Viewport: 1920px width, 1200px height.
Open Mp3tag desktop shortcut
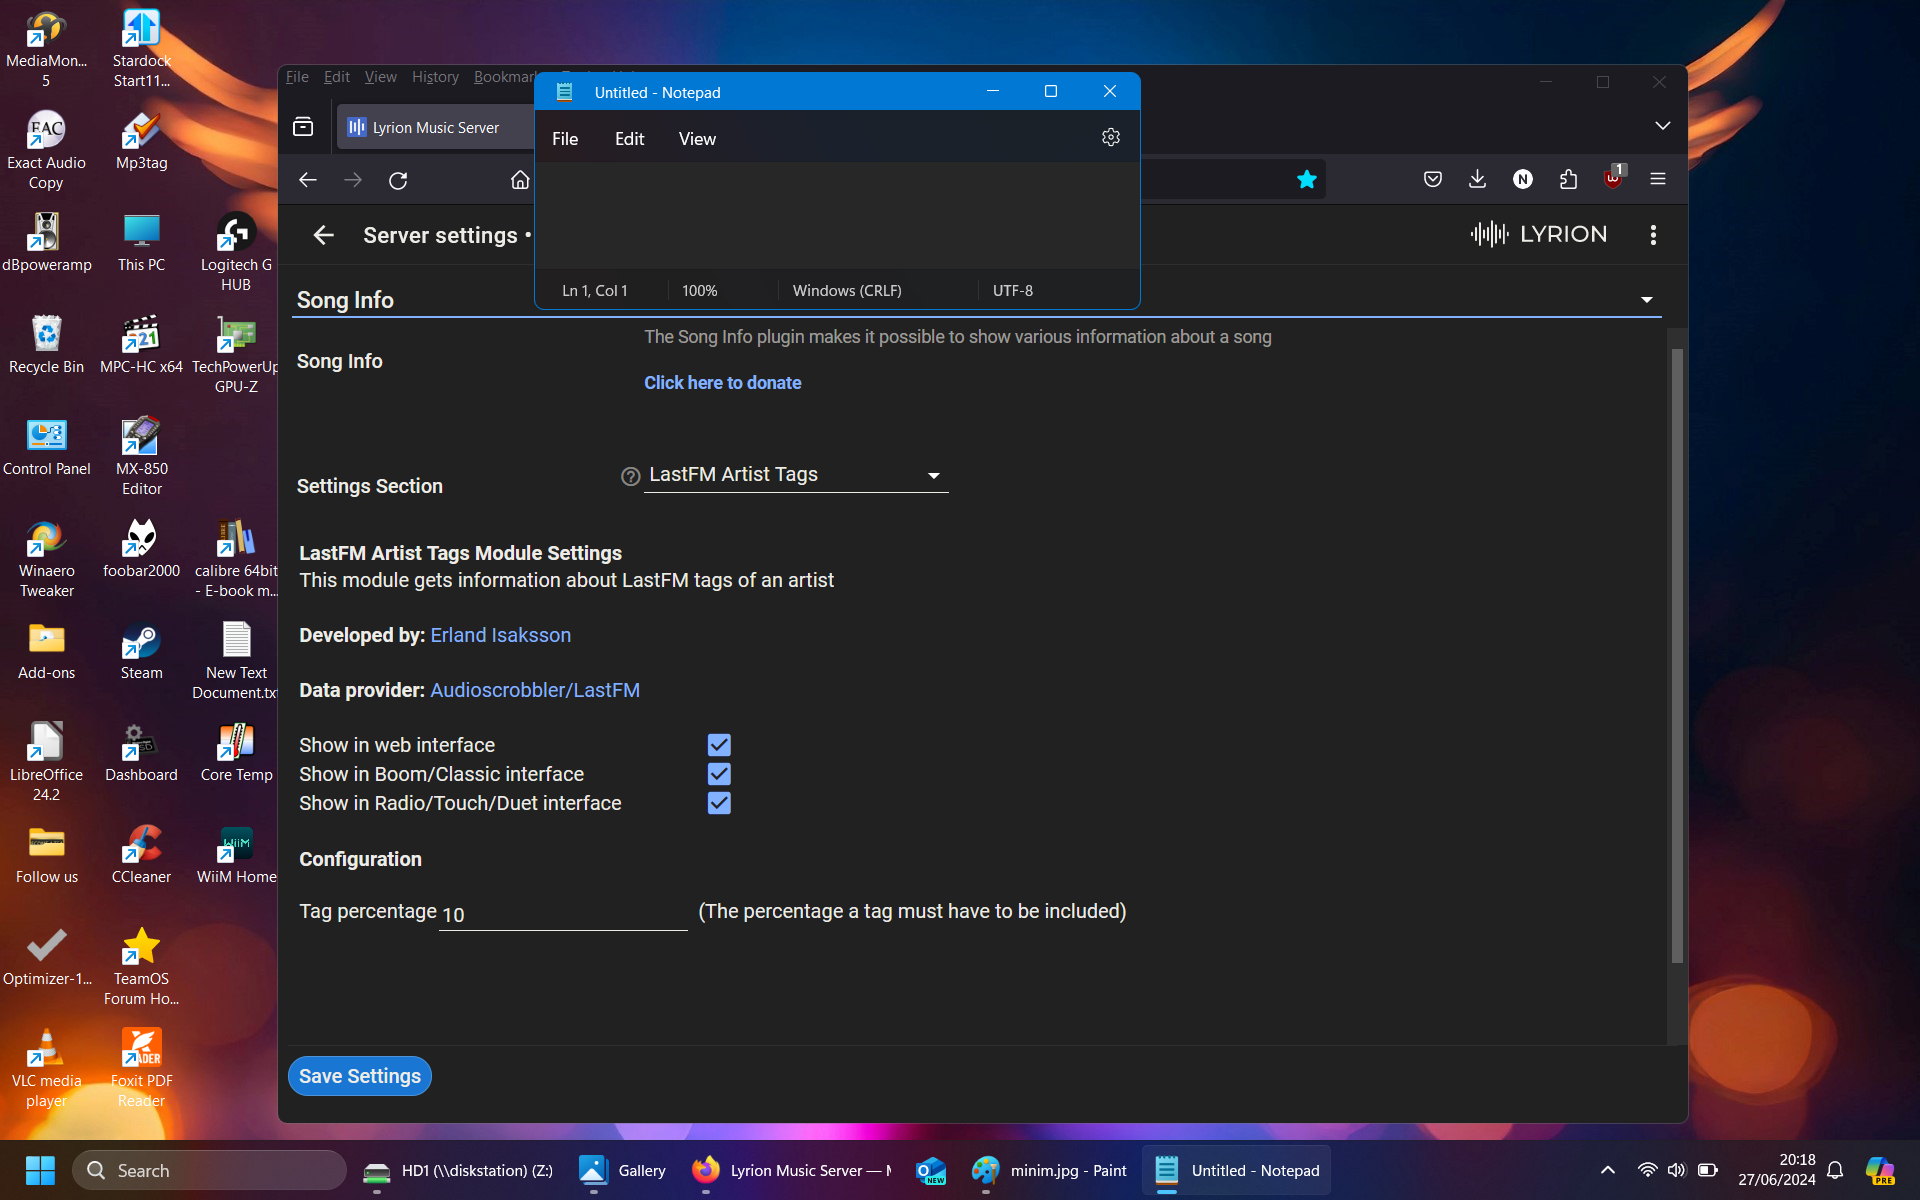141,142
